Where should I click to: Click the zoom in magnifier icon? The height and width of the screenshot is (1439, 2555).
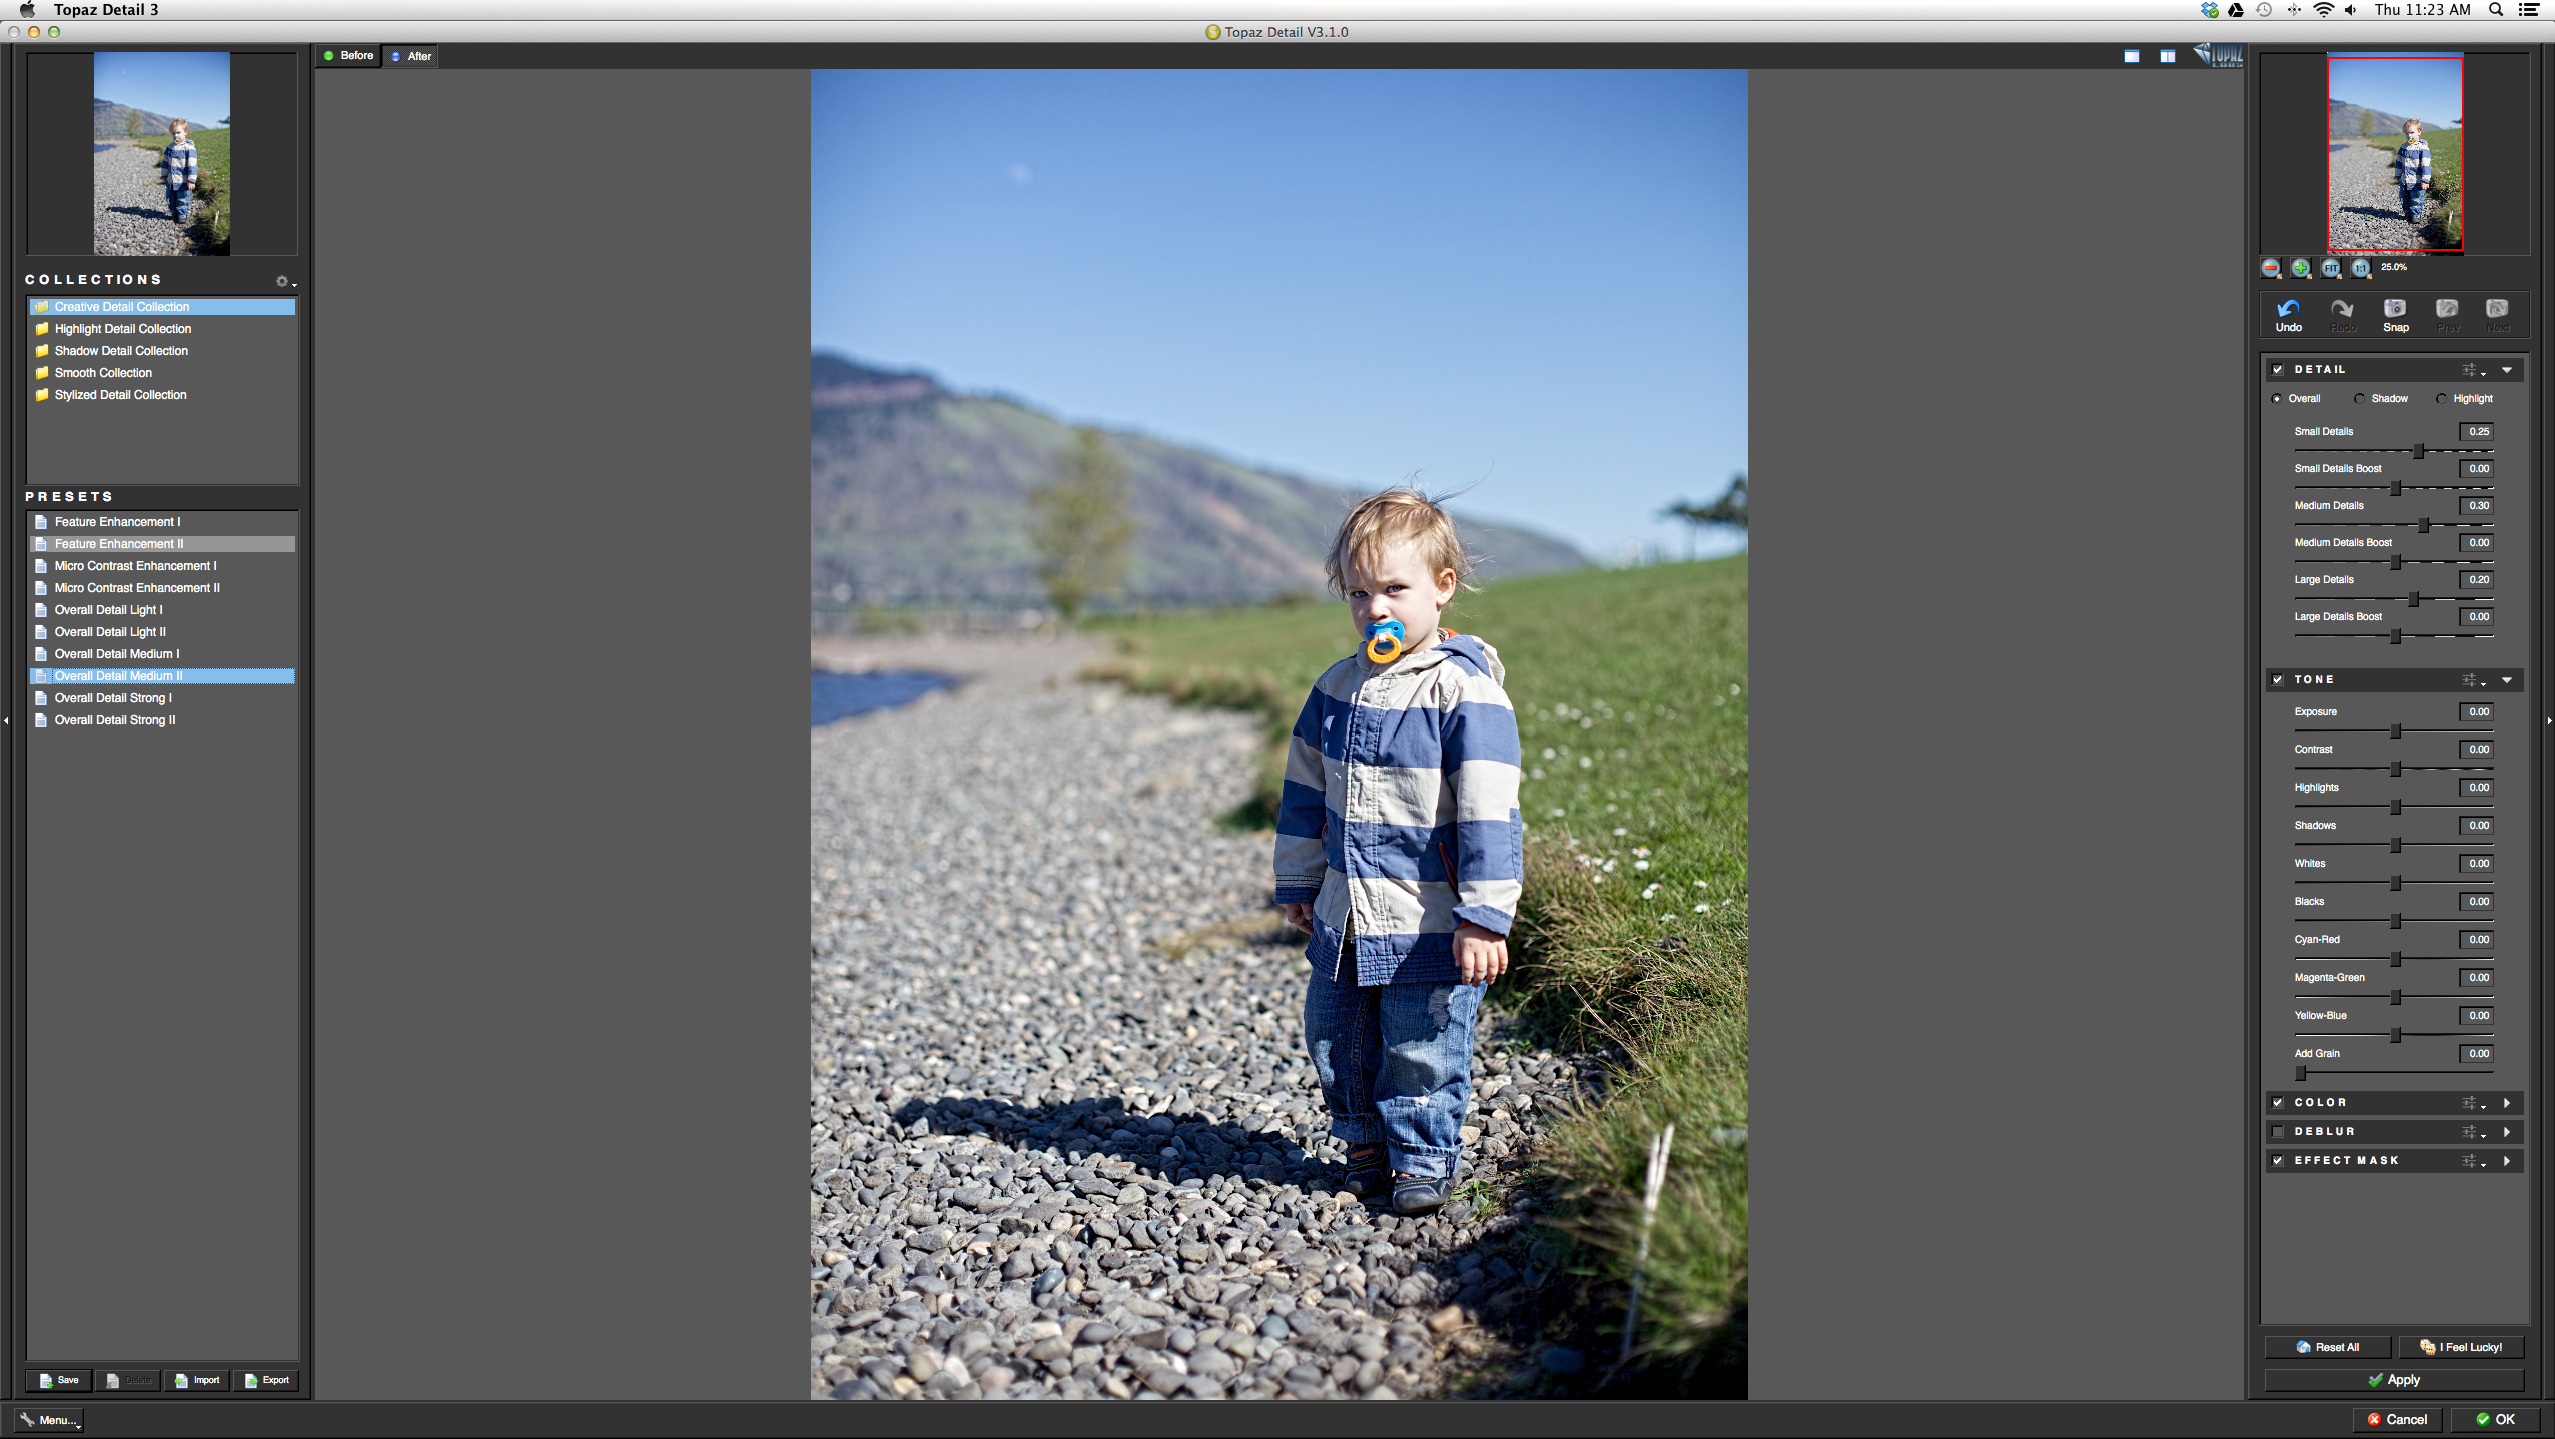tap(2301, 268)
